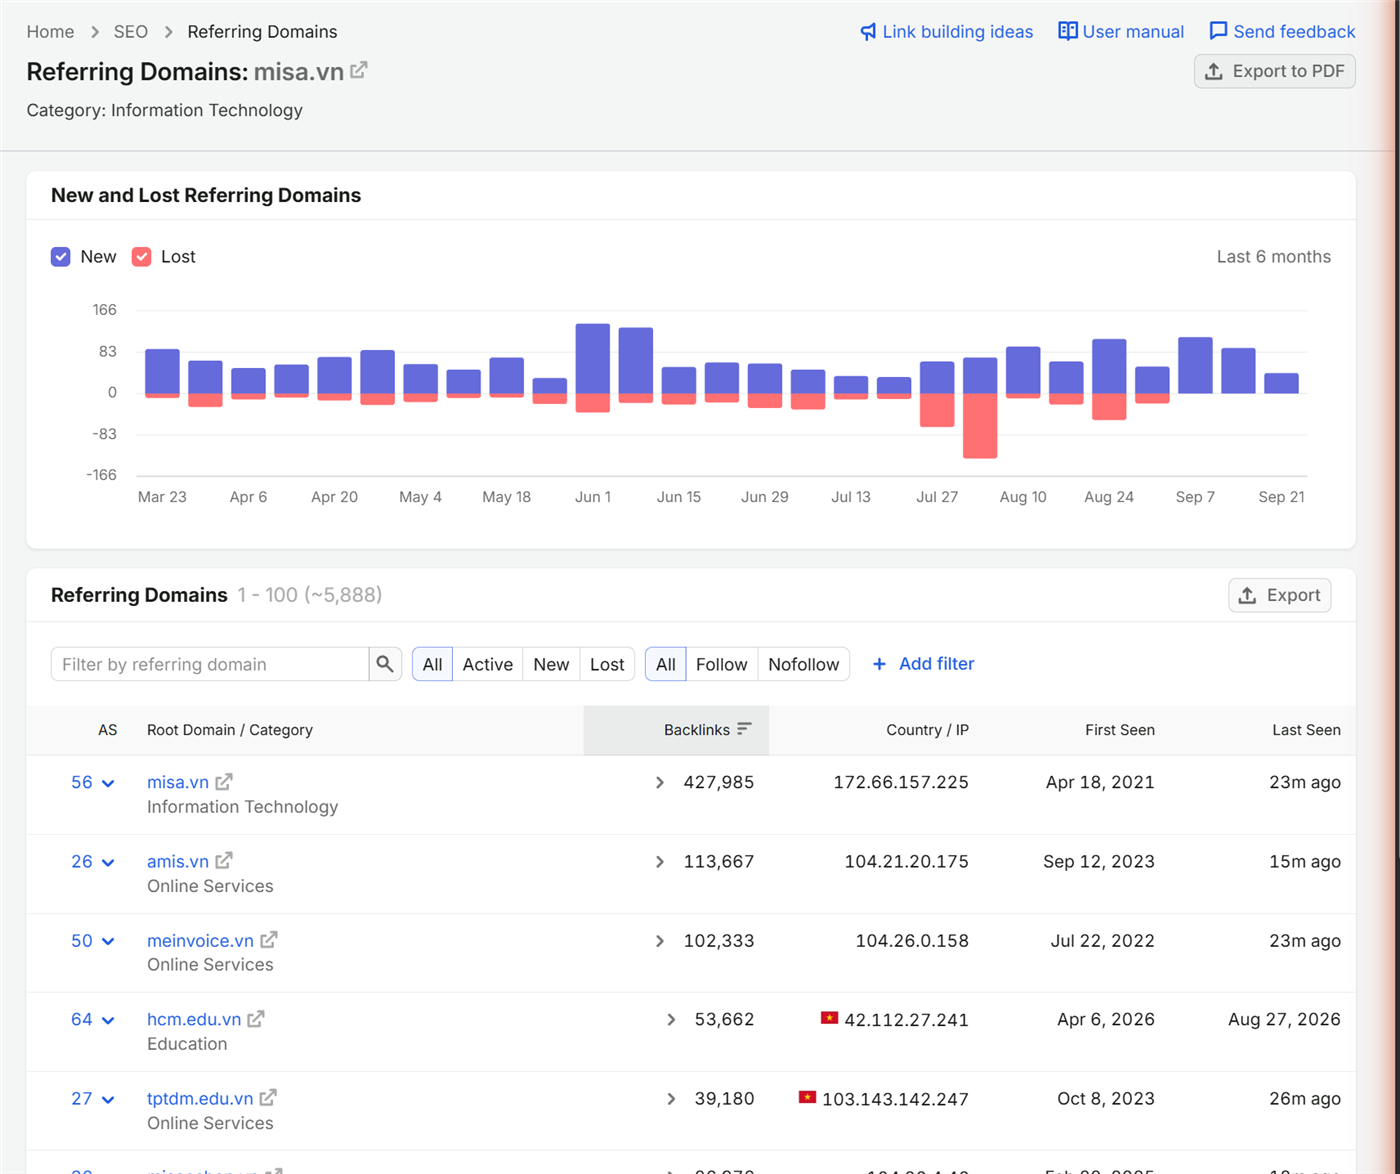This screenshot has height=1174, width=1400.
Task: Expand backlinks chevron beside 113,667
Action: [660, 862]
